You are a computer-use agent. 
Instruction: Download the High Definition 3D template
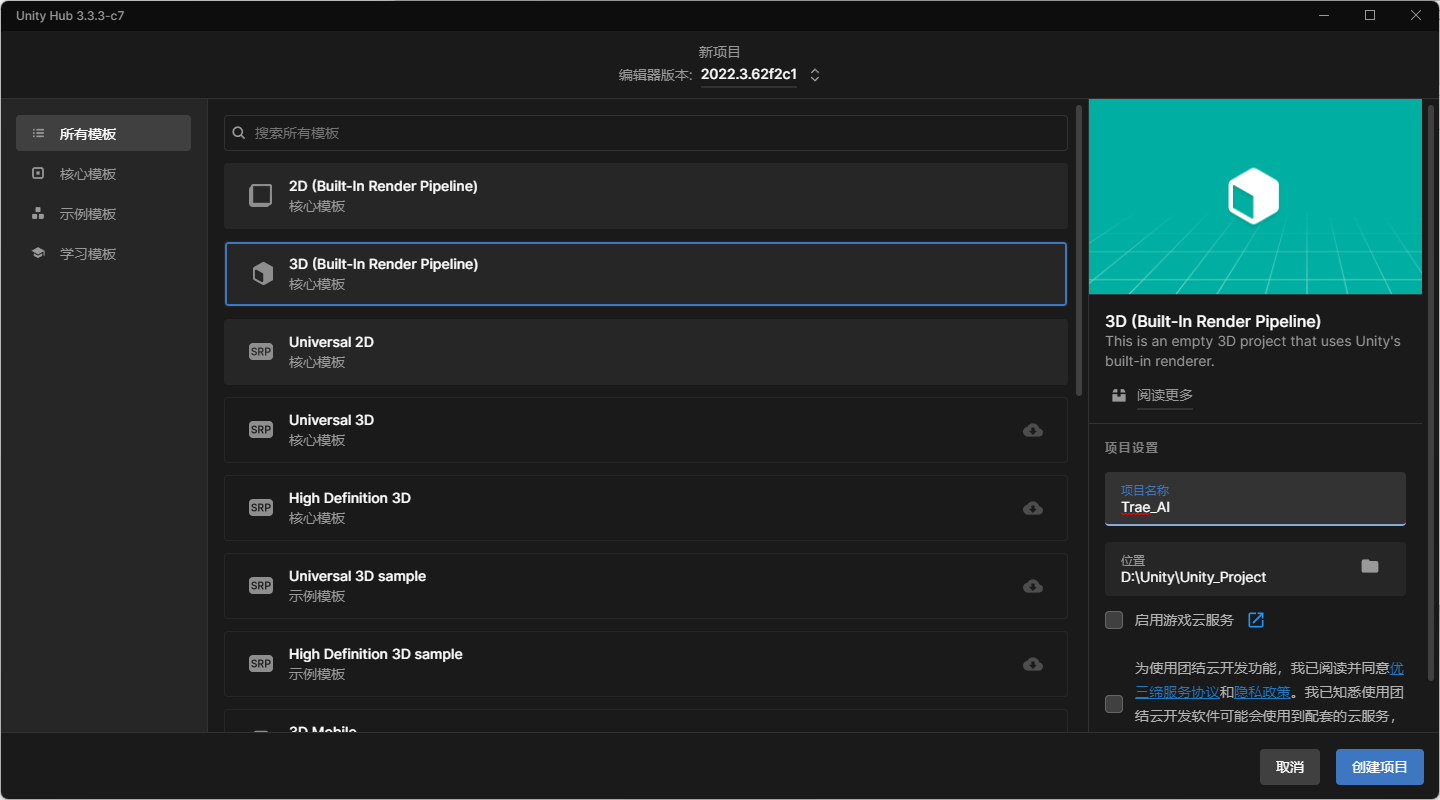[1033, 508]
